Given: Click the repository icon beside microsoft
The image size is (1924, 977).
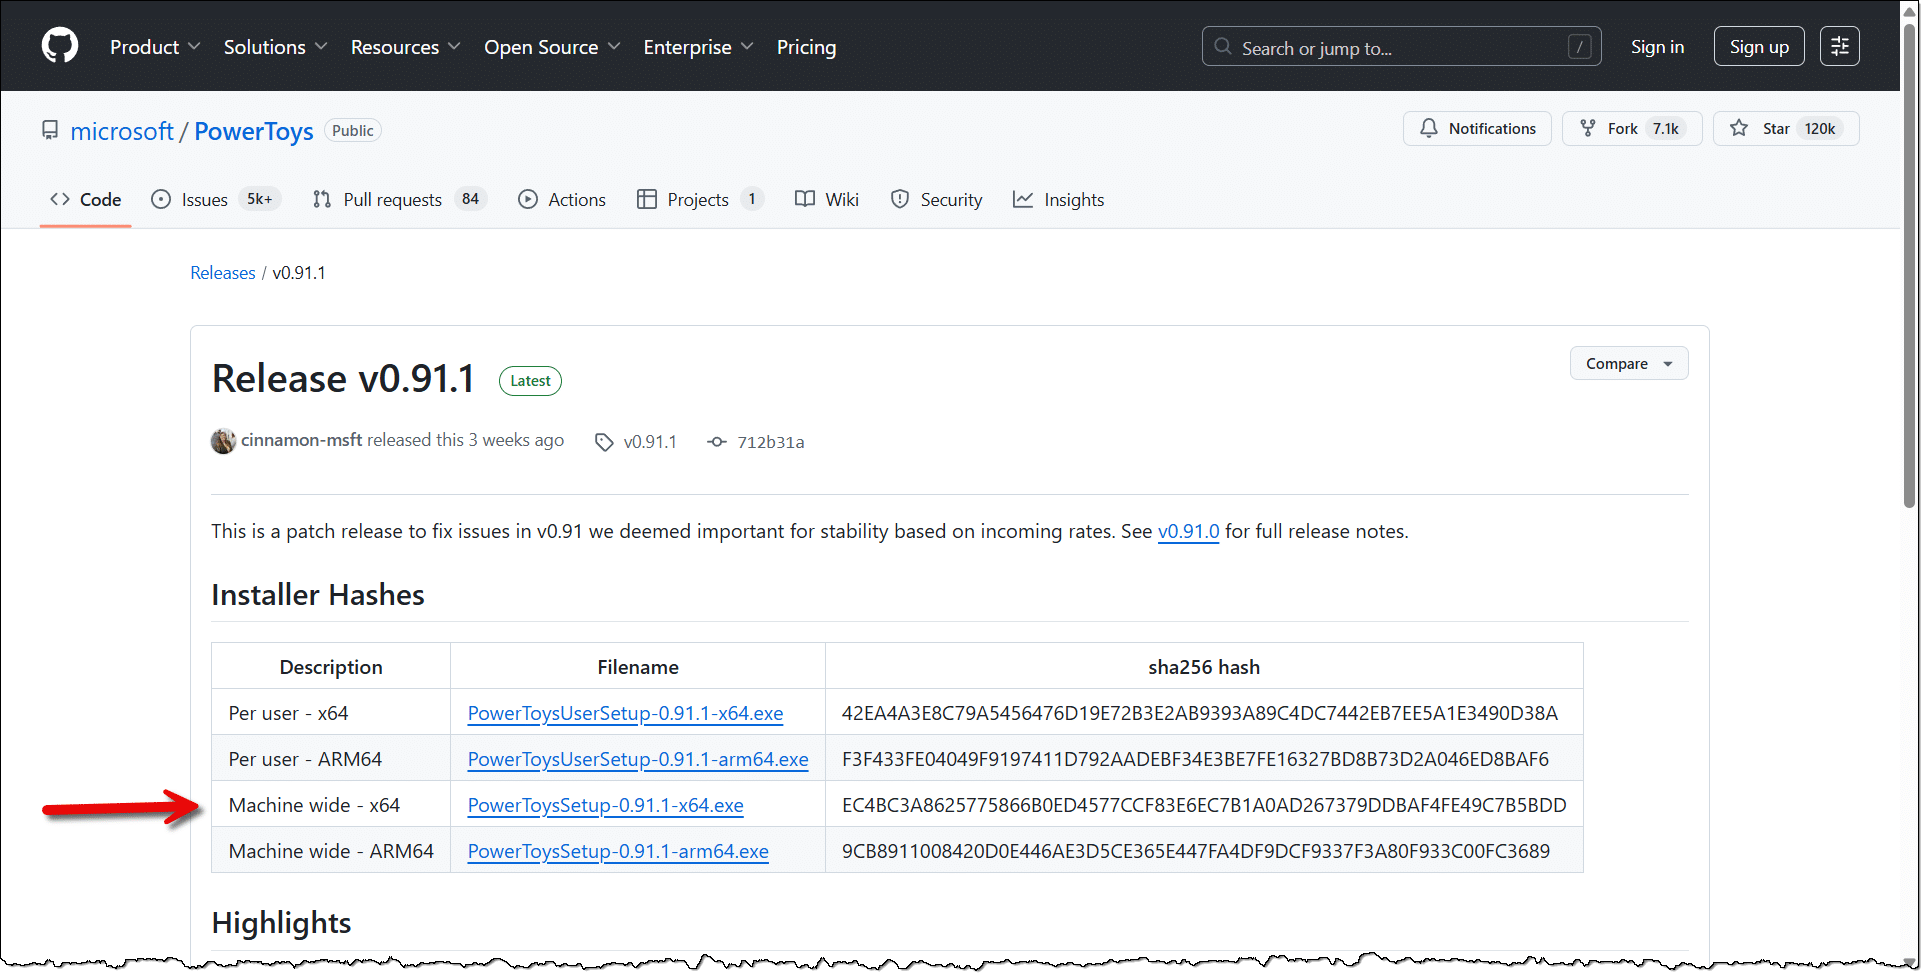Looking at the screenshot, I should point(50,130).
